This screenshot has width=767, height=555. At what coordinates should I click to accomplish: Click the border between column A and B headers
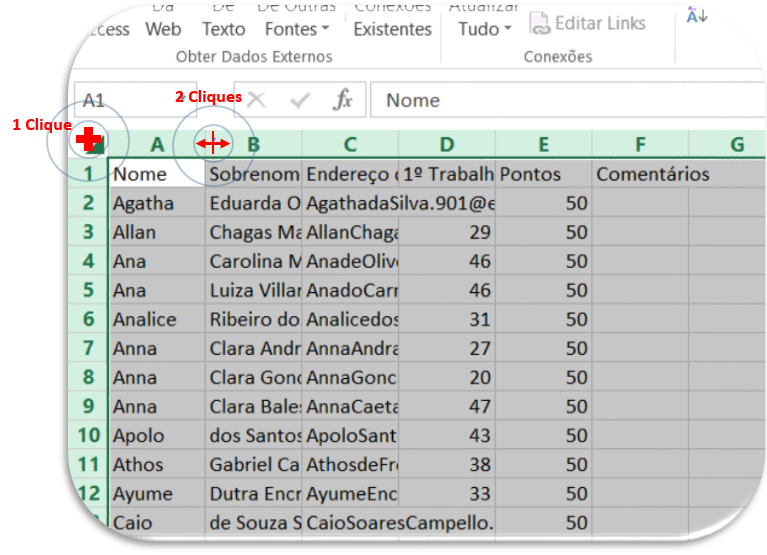pos(205,144)
